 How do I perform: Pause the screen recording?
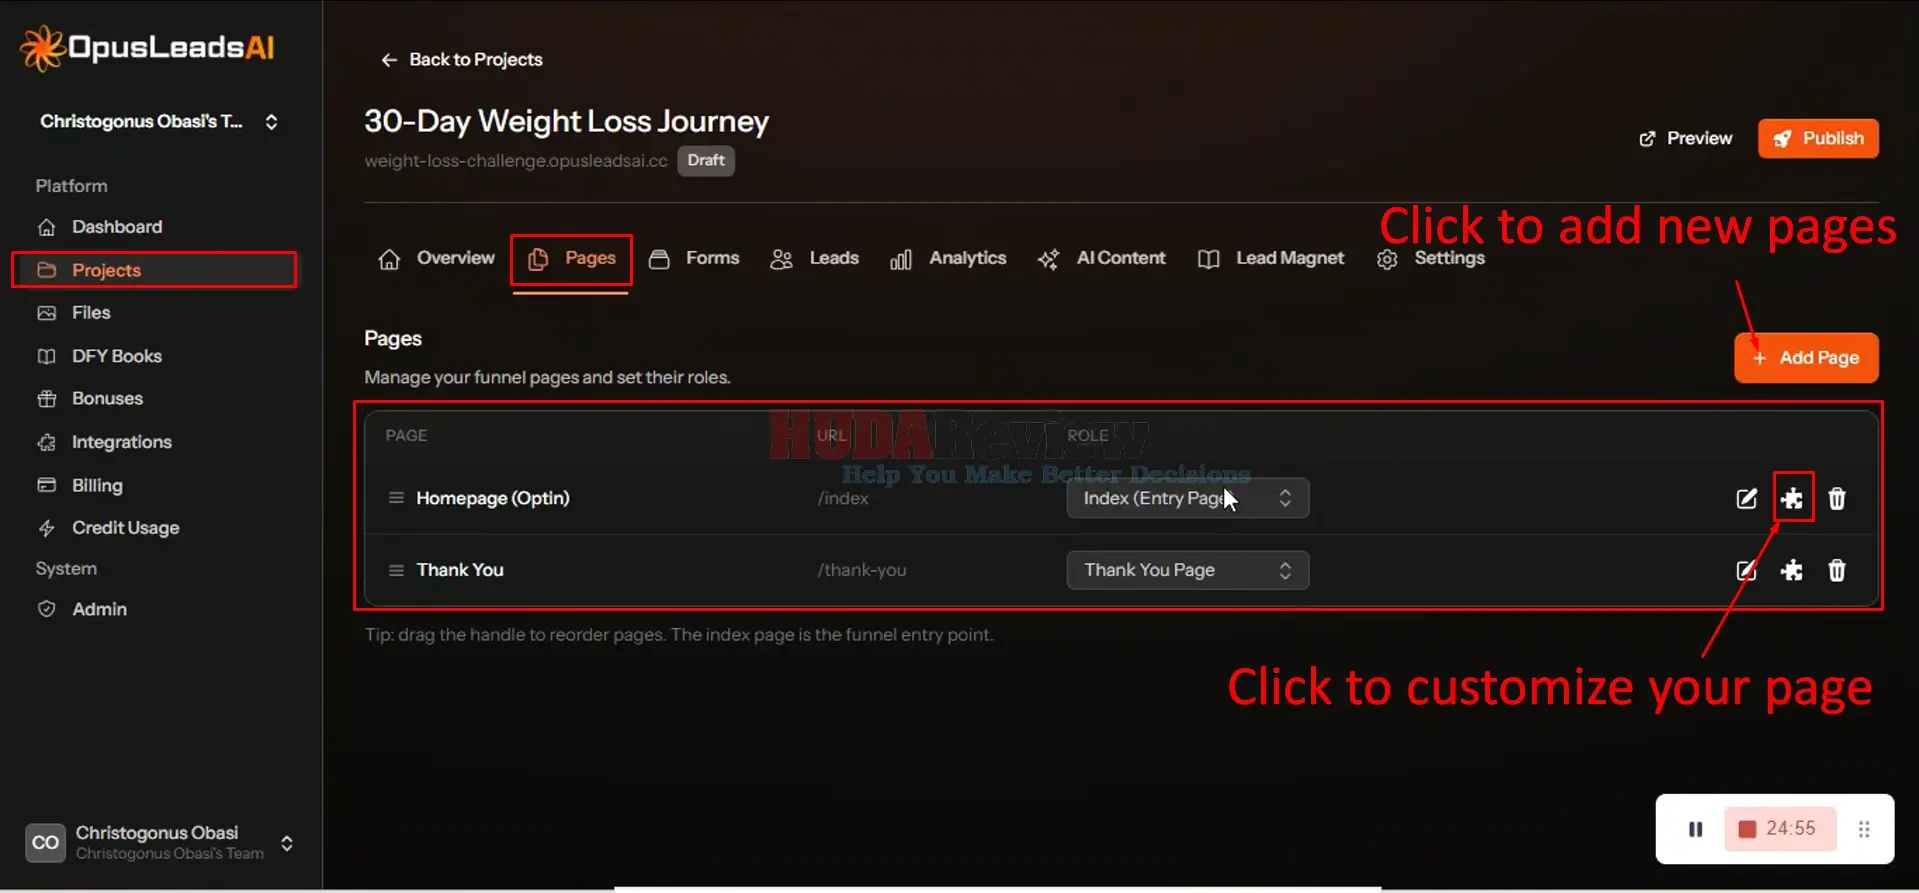point(1695,829)
